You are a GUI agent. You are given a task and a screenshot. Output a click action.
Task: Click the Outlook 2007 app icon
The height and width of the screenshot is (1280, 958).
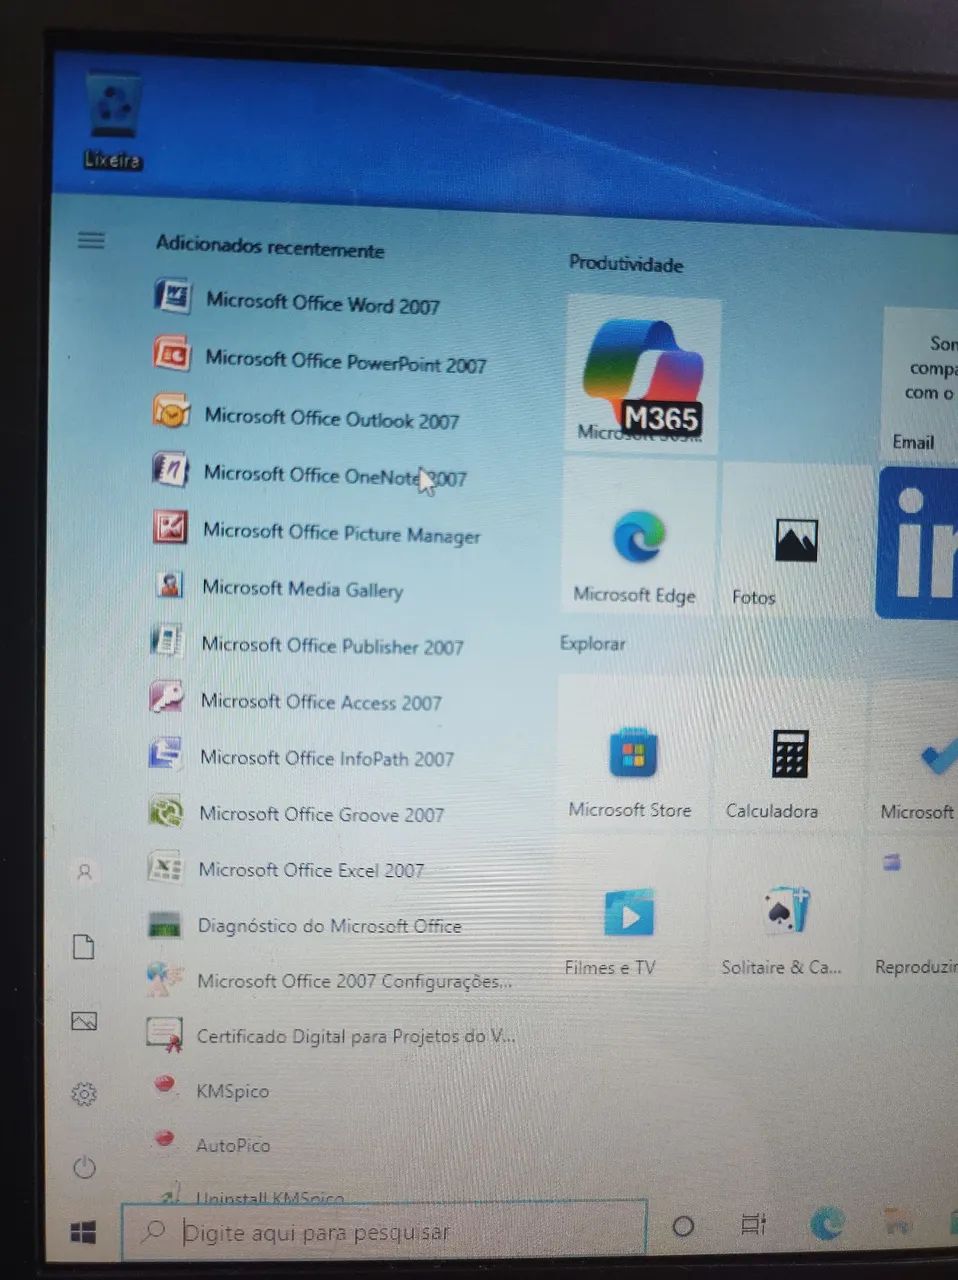click(171, 411)
